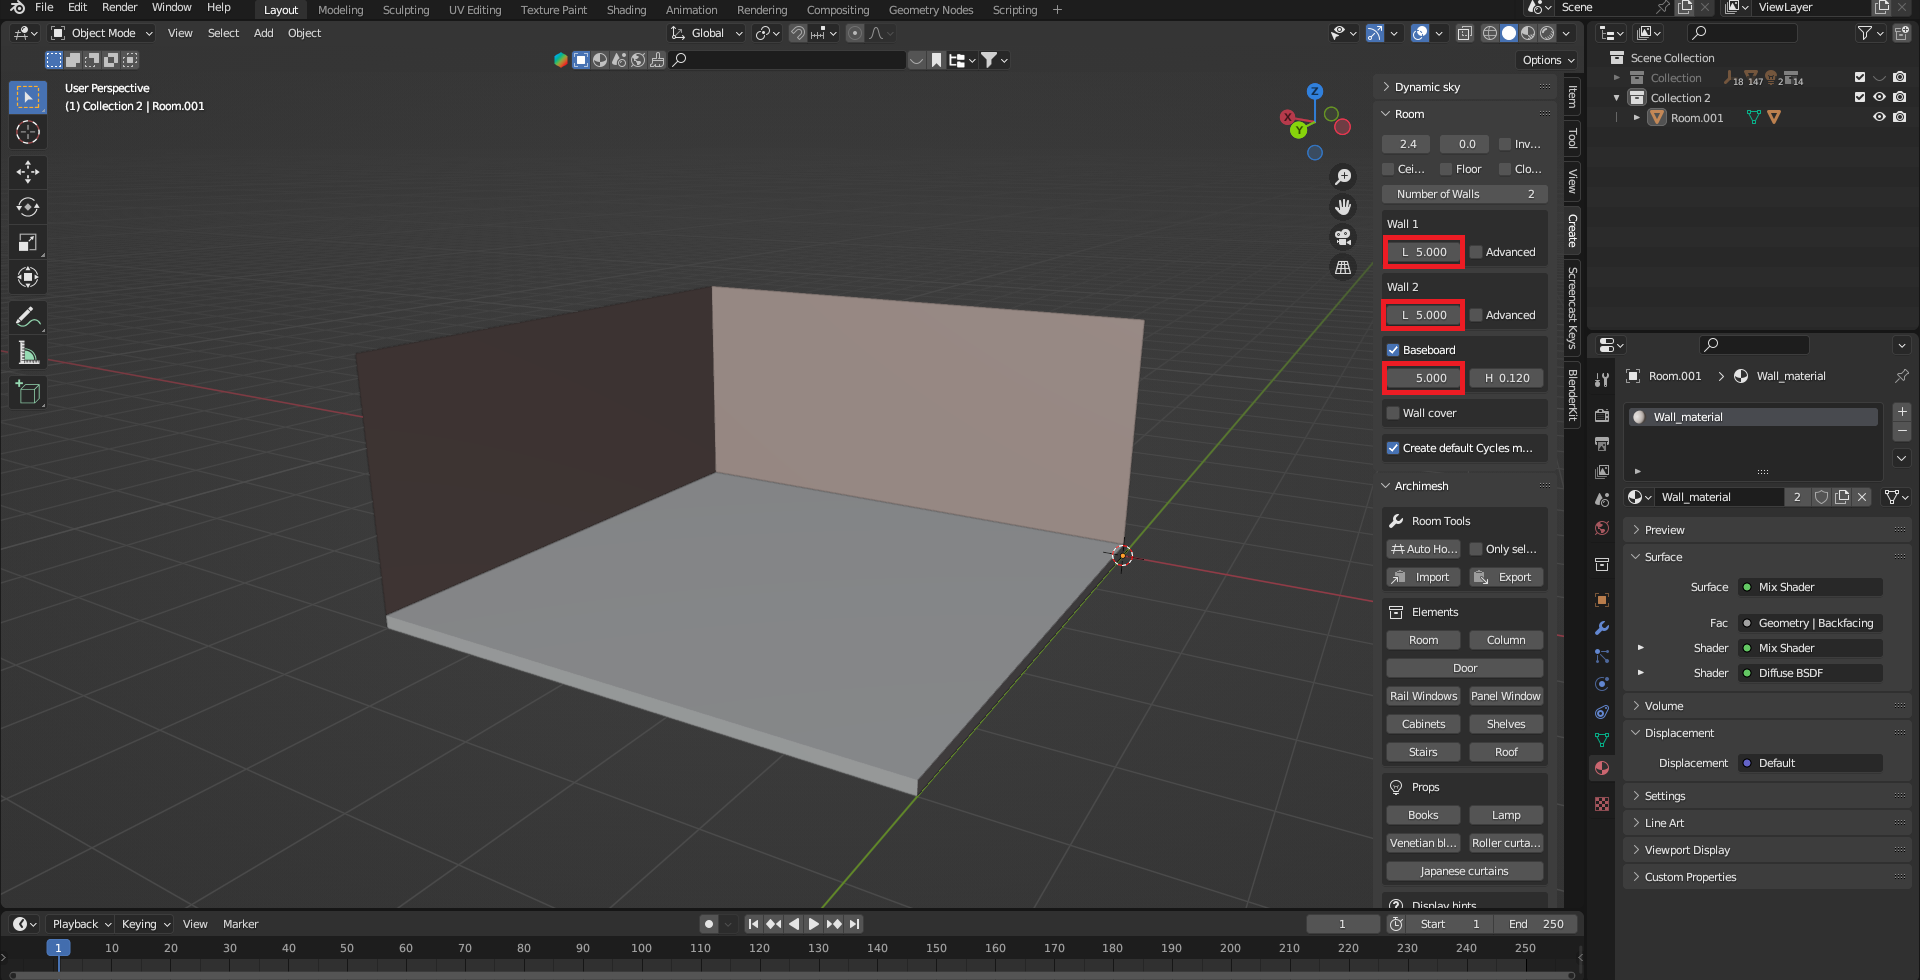Activate the 3D Cursor tool

(28, 132)
